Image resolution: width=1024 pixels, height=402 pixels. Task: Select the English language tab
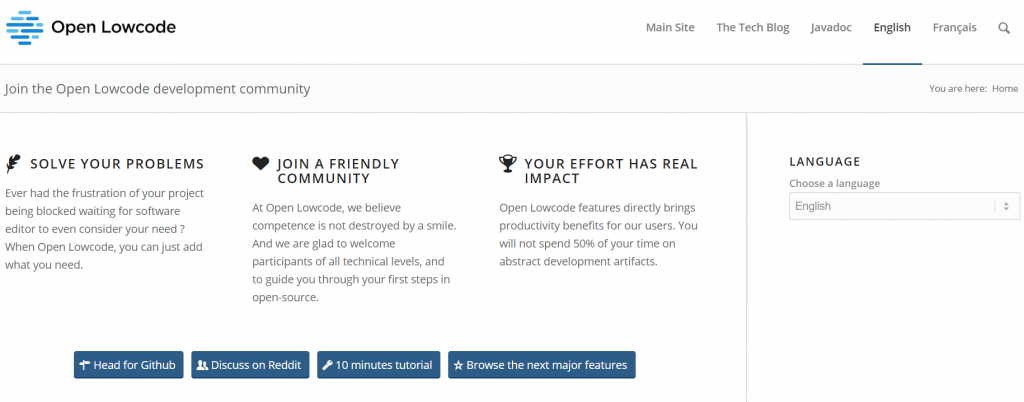point(892,27)
